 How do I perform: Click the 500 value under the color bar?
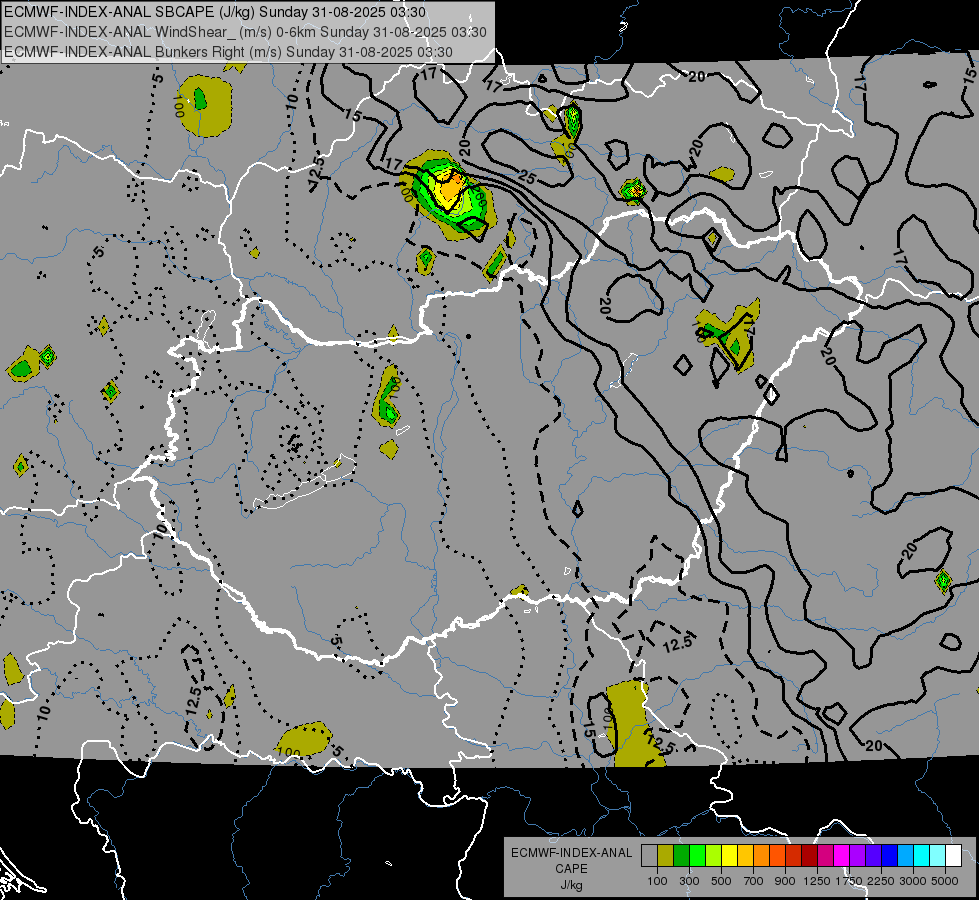[721, 881]
